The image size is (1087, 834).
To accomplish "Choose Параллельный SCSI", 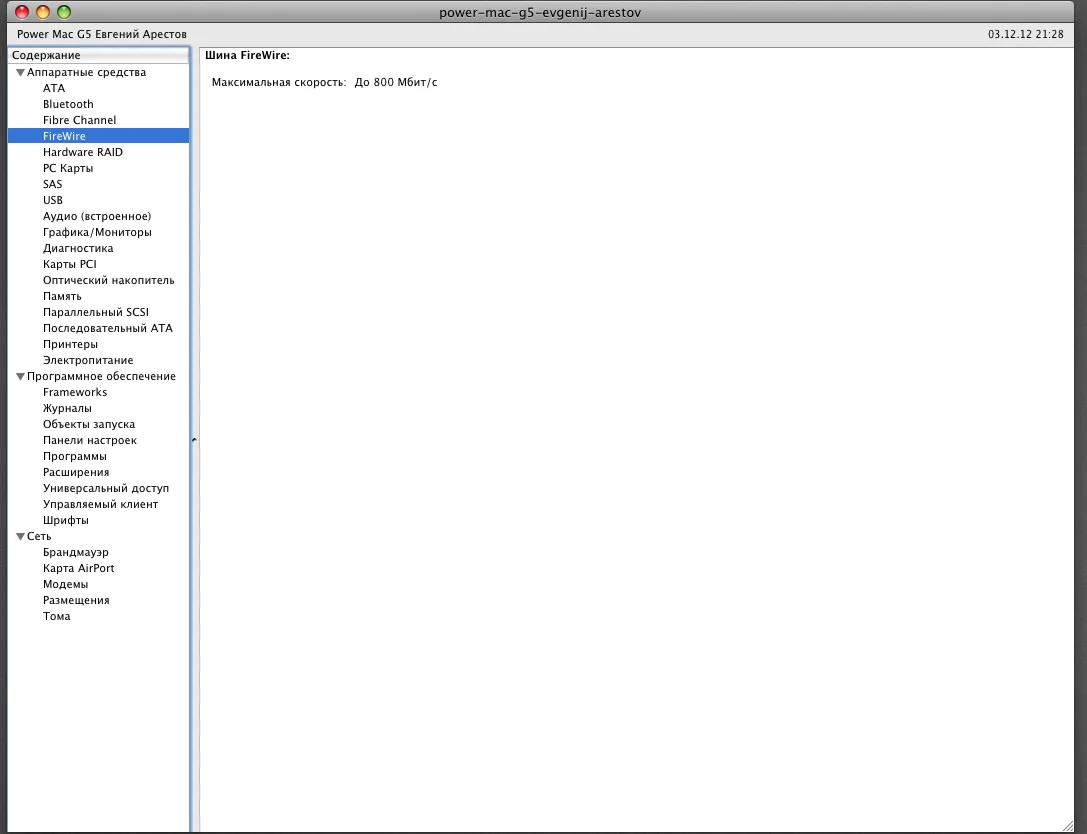I will click(96, 312).
